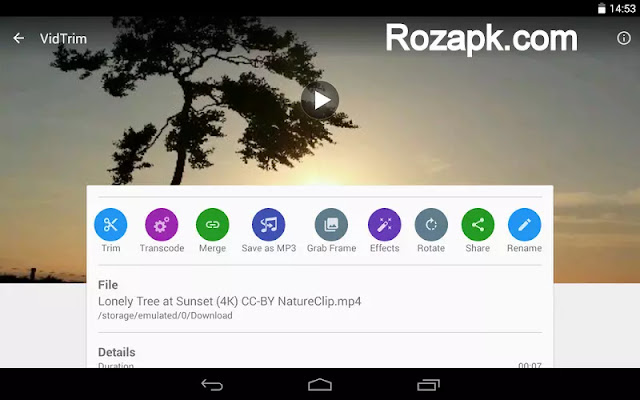Select the Grab Frame icon
640x400 pixels.
point(331,224)
